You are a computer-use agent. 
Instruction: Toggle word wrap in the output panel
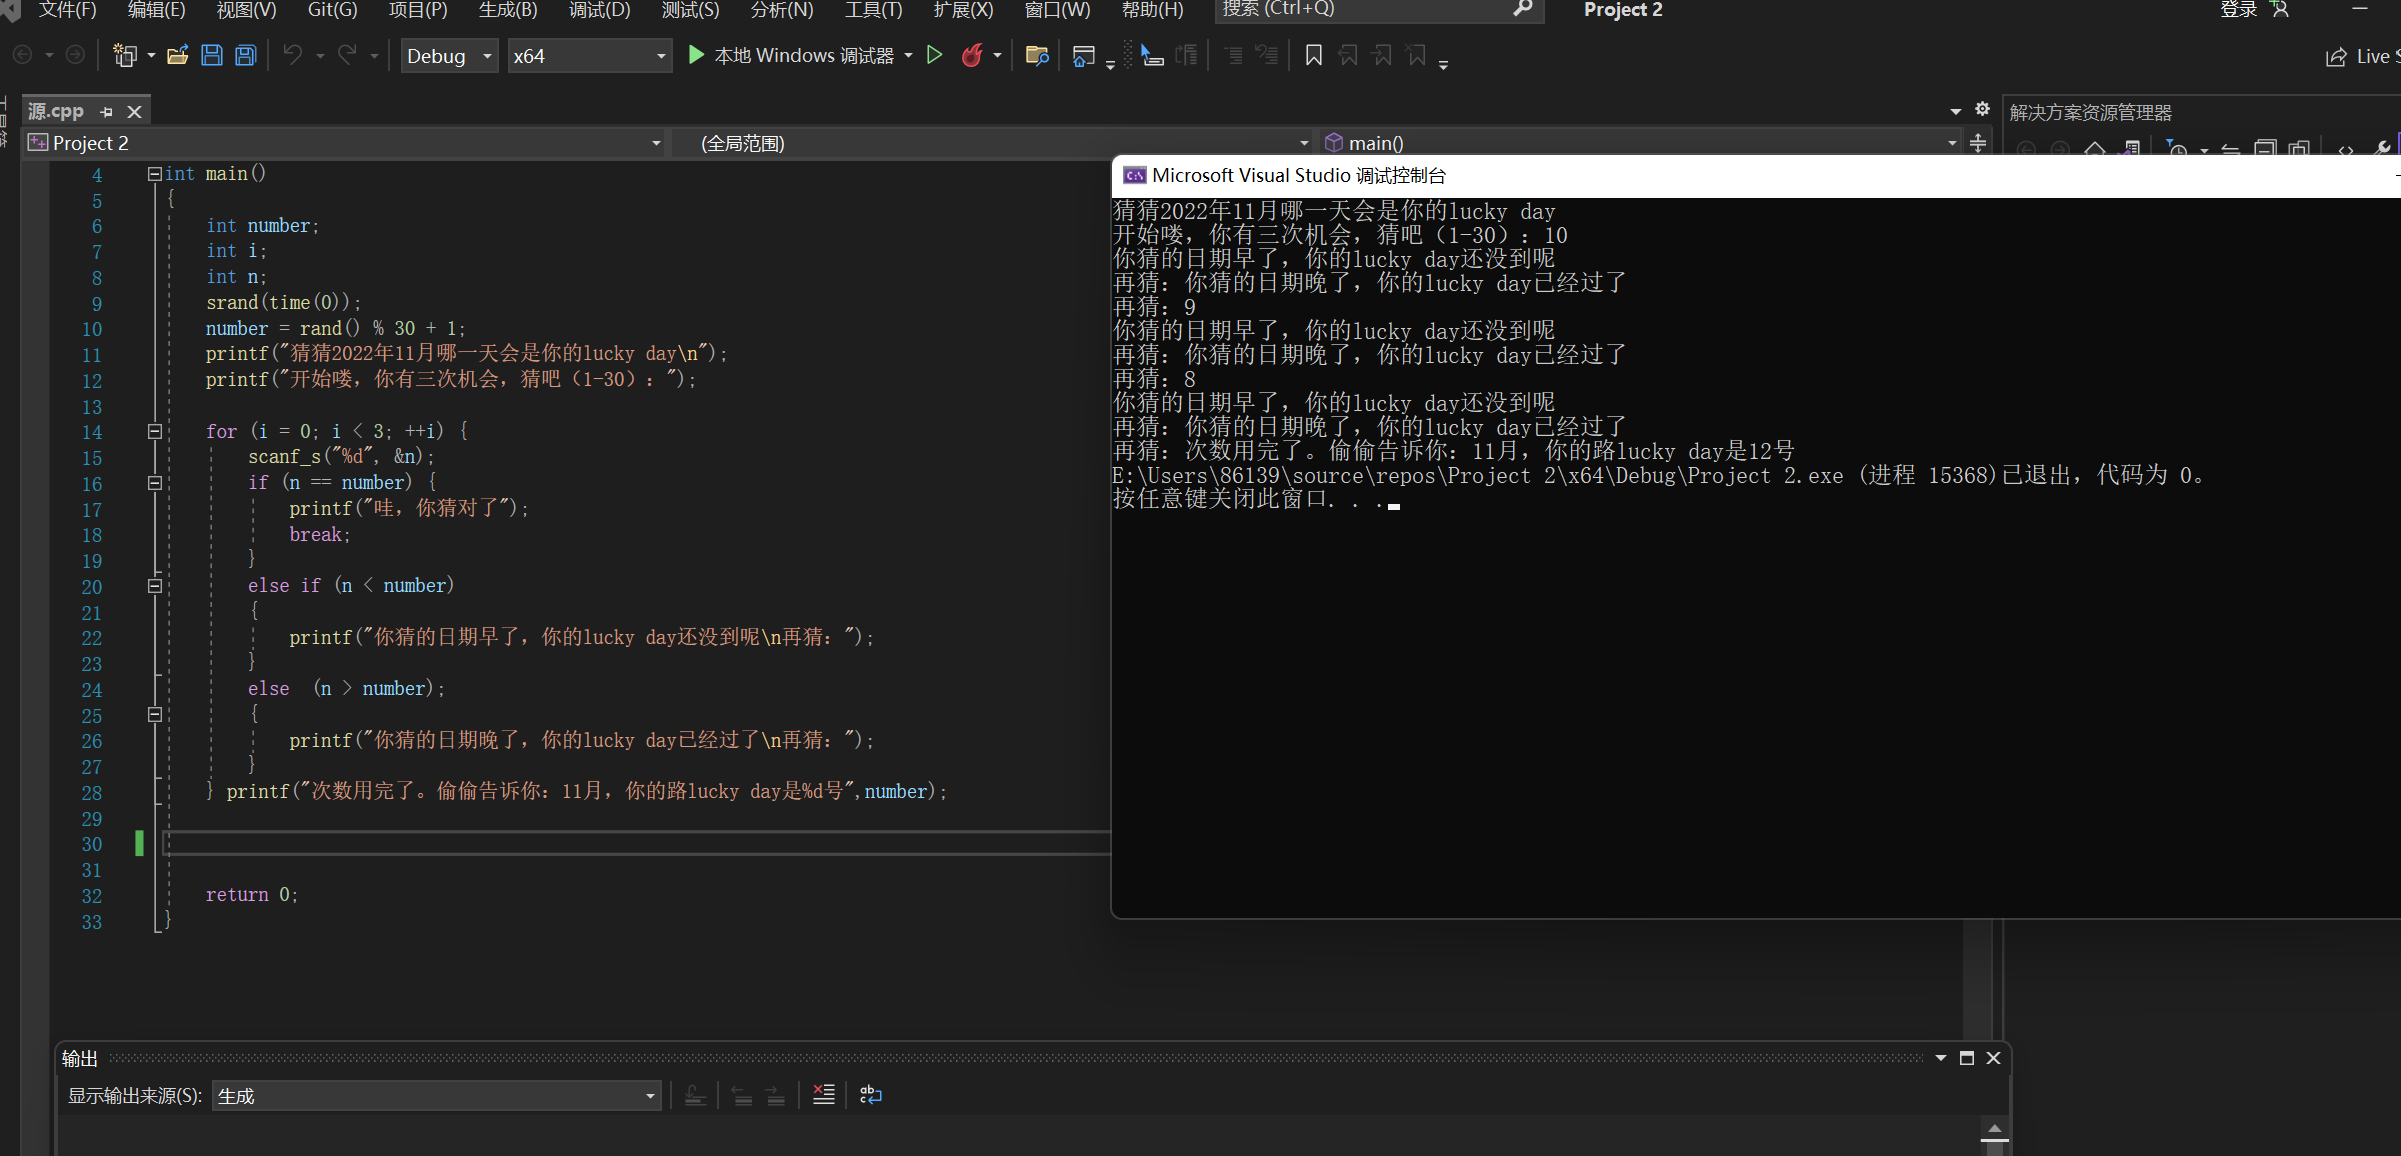(x=870, y=1095)
